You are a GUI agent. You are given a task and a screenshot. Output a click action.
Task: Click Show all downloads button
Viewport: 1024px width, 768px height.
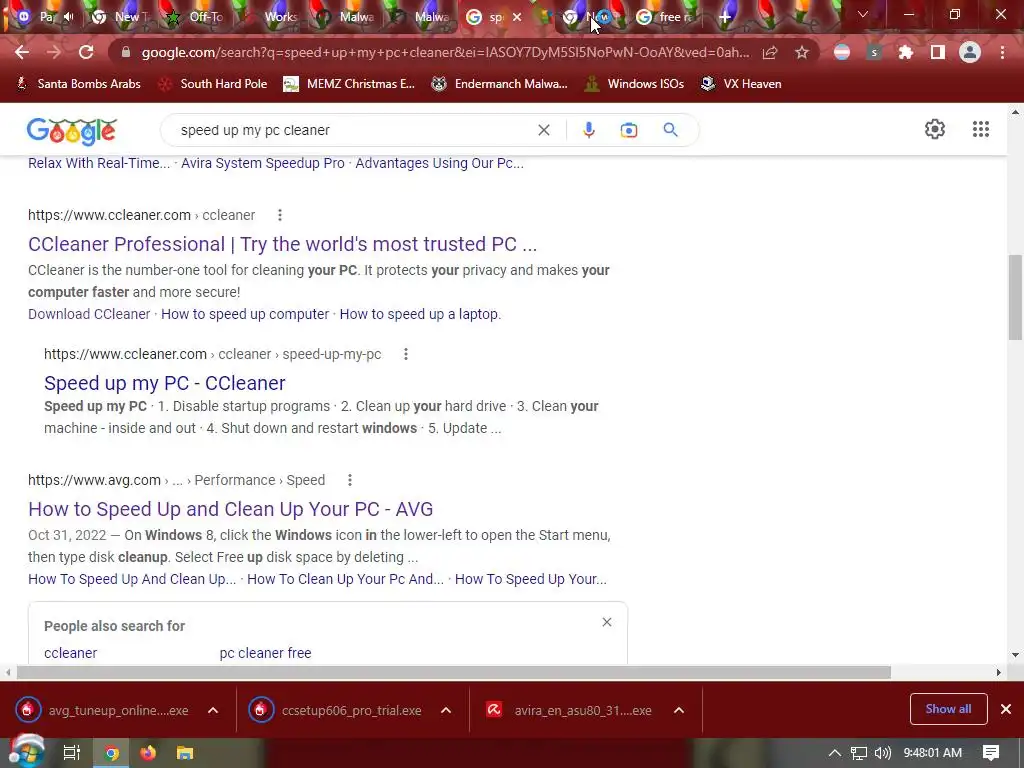[x=948, y=709]
